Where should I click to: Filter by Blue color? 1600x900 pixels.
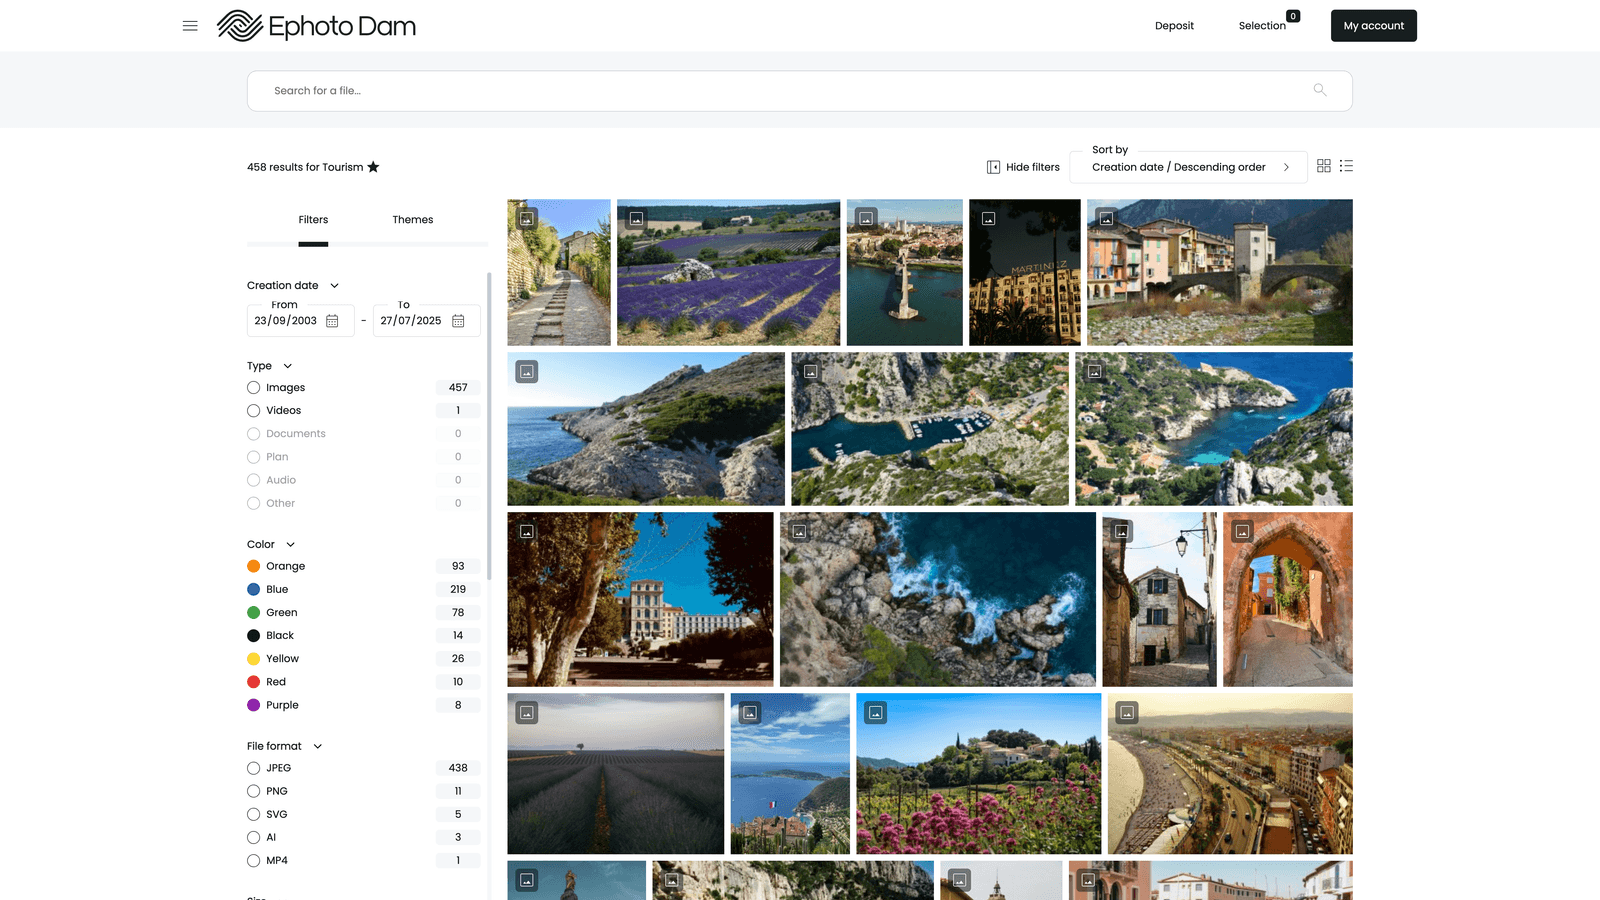click(x=253, y=589)
